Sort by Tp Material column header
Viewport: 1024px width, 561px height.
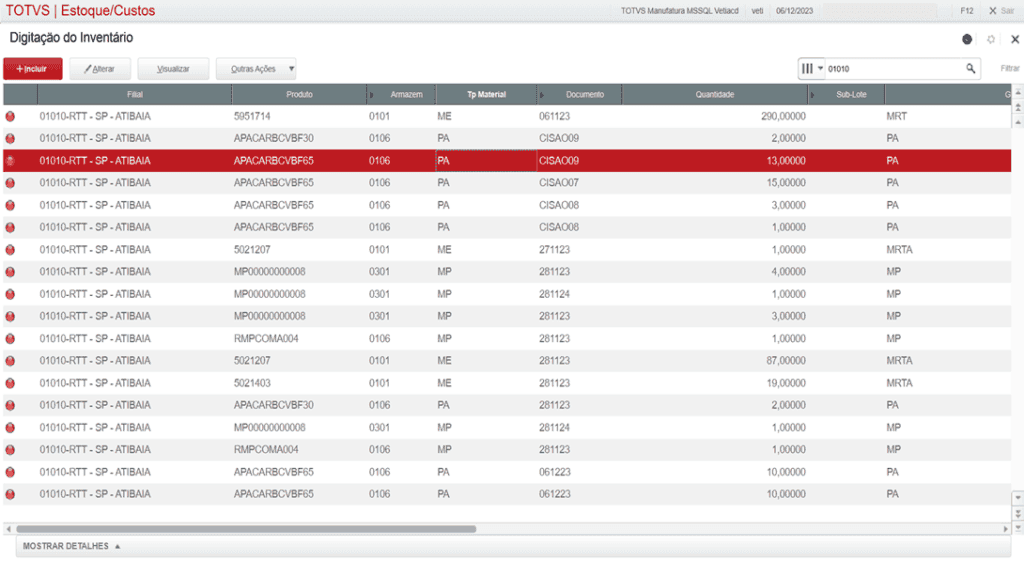tap(486, 94)
